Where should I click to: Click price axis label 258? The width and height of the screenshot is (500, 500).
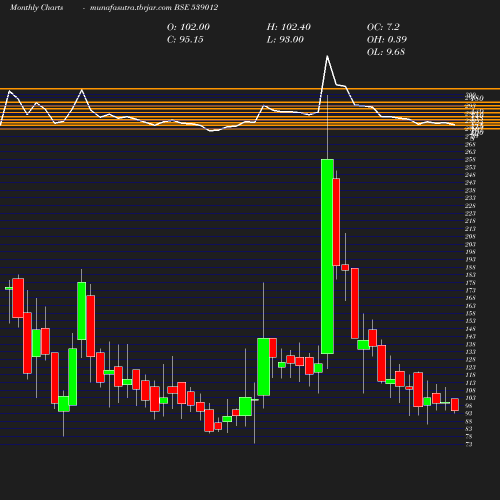pyautogui.click(x=470, y=160)
